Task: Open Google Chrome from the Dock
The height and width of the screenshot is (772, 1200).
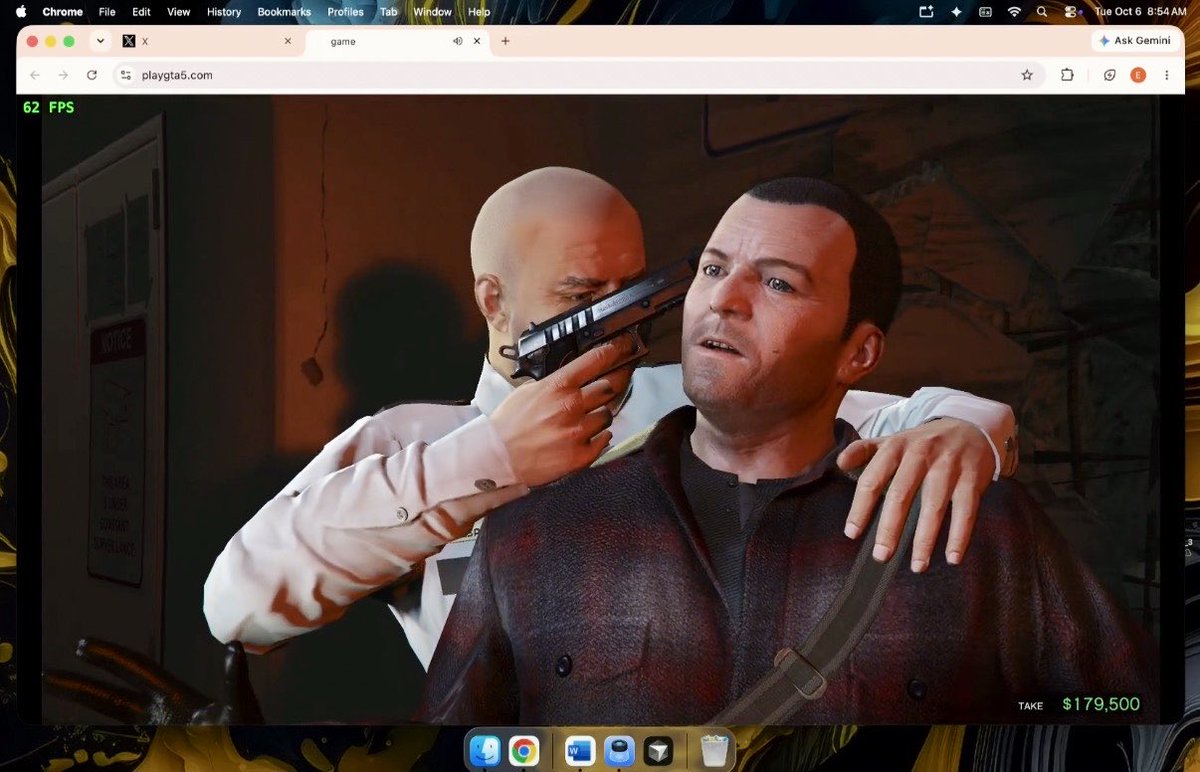Action: 524,750
